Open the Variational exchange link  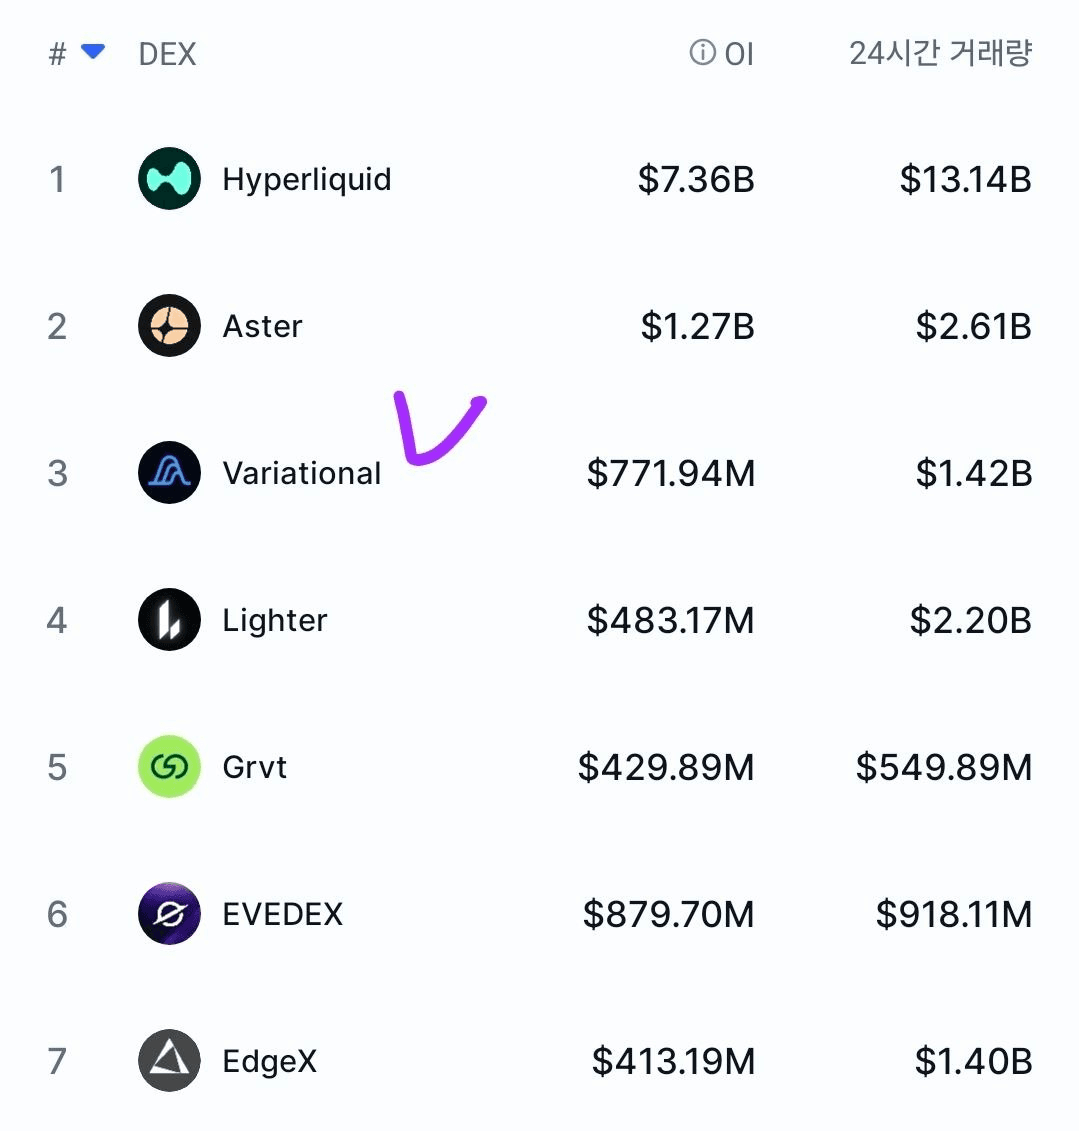(301, 473)
